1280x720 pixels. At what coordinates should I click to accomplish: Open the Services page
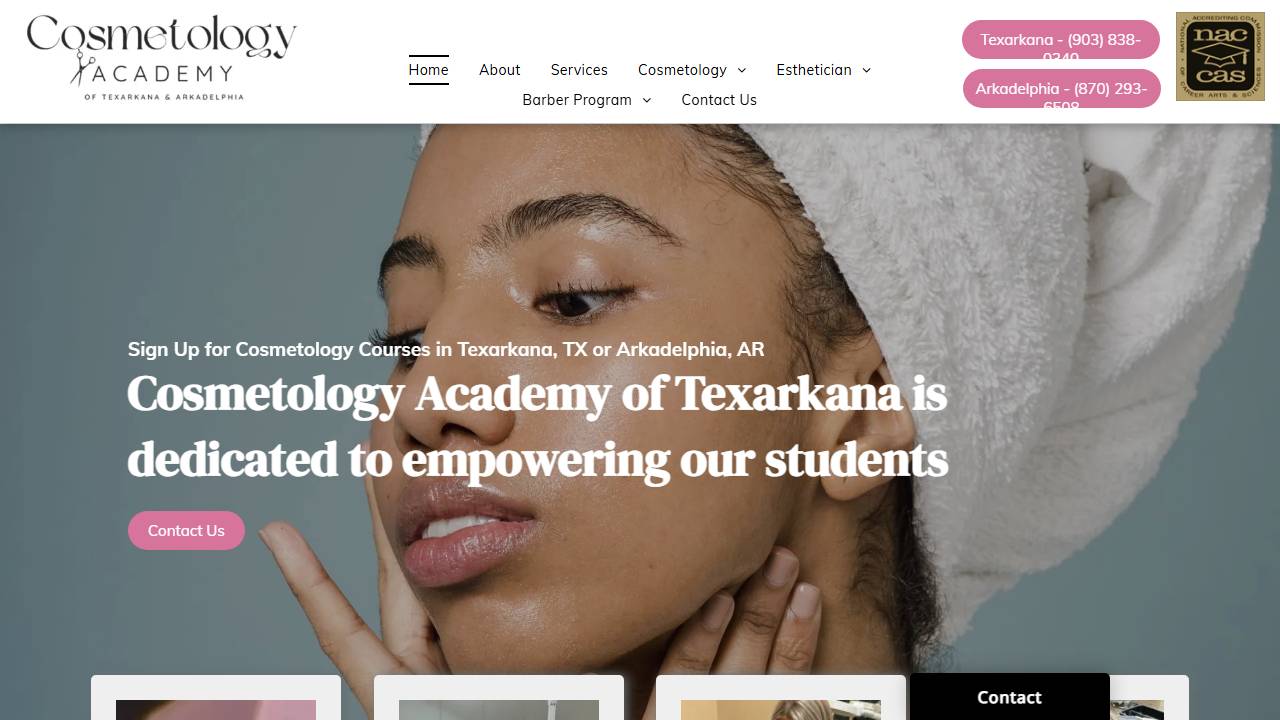pos(579,70)
